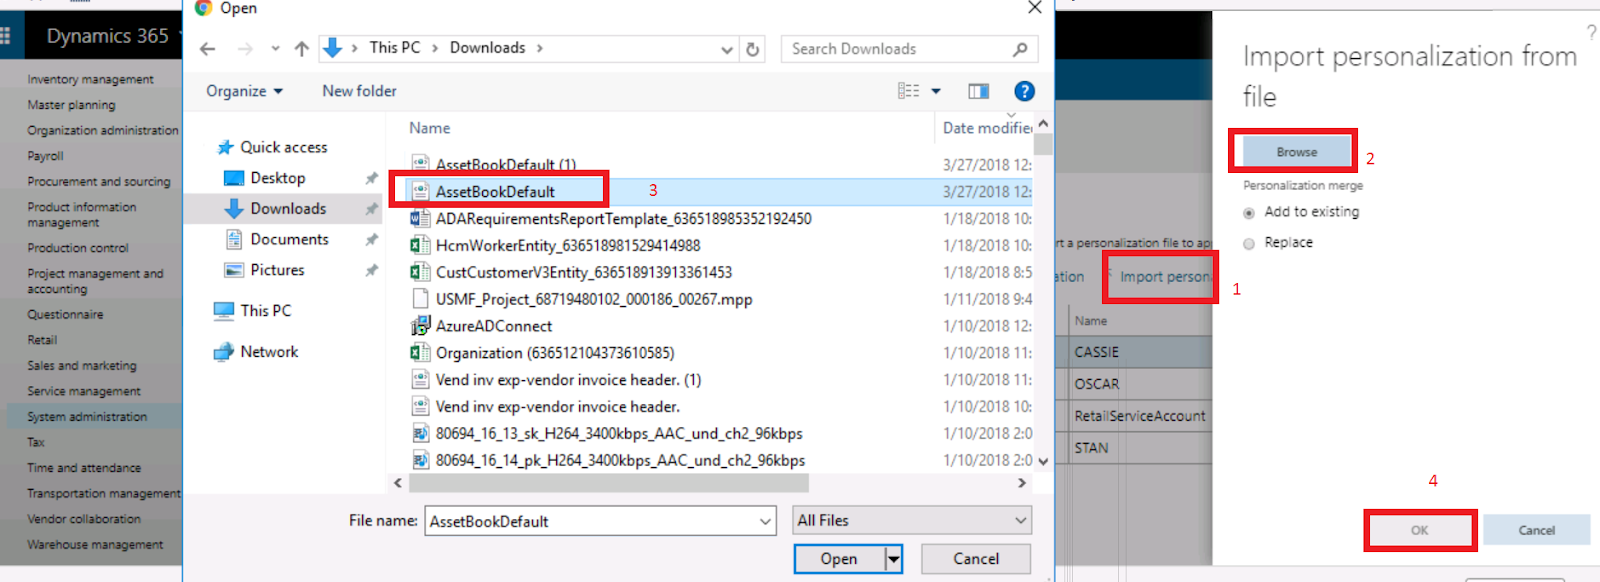Go up one folder level arrow
Image resolution: width=1600 pixels, height=582 pixels.
[x=302, y=49]
